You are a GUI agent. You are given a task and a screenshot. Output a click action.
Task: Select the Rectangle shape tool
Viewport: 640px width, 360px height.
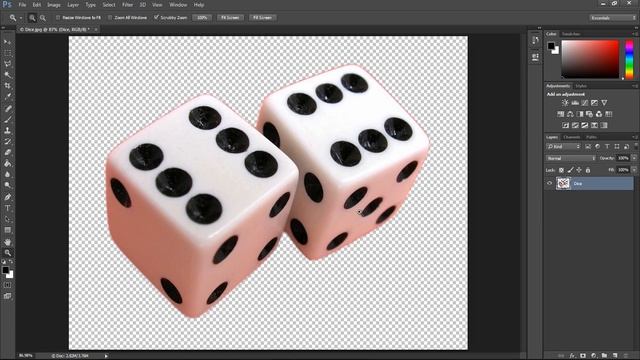click(7, 230)
